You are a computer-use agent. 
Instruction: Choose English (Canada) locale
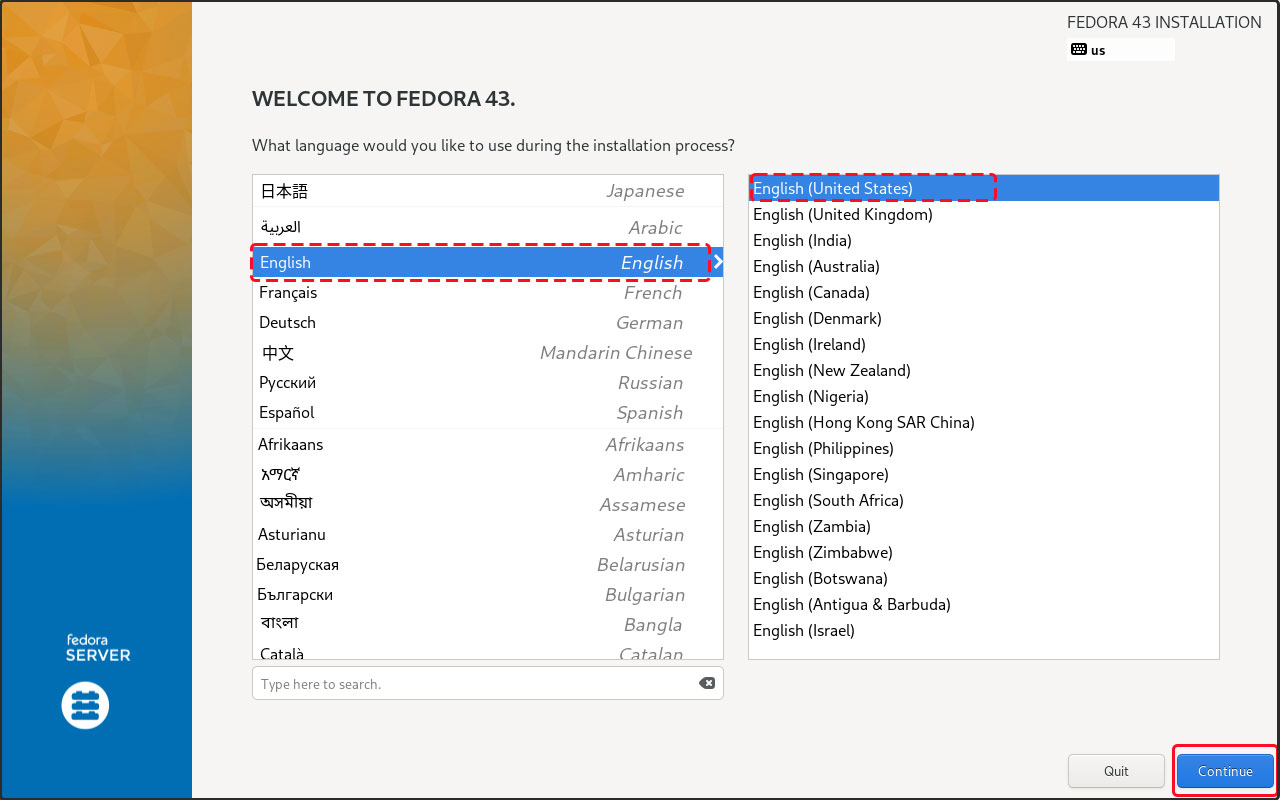(x=811, y=292)
